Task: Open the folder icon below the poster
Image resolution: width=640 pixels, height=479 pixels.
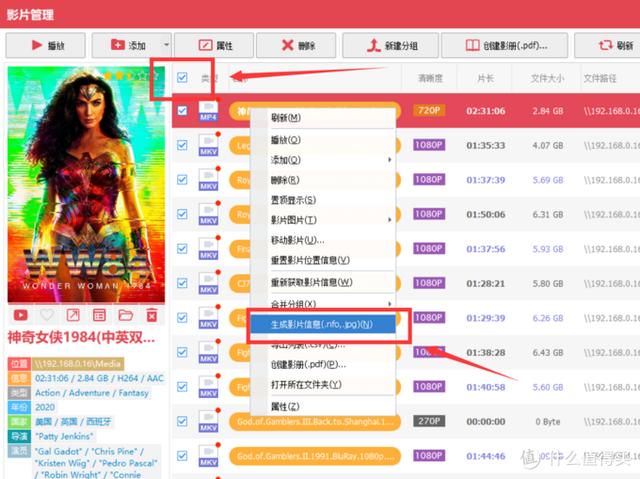Action: pyautogui.click(x=126, y=315)
